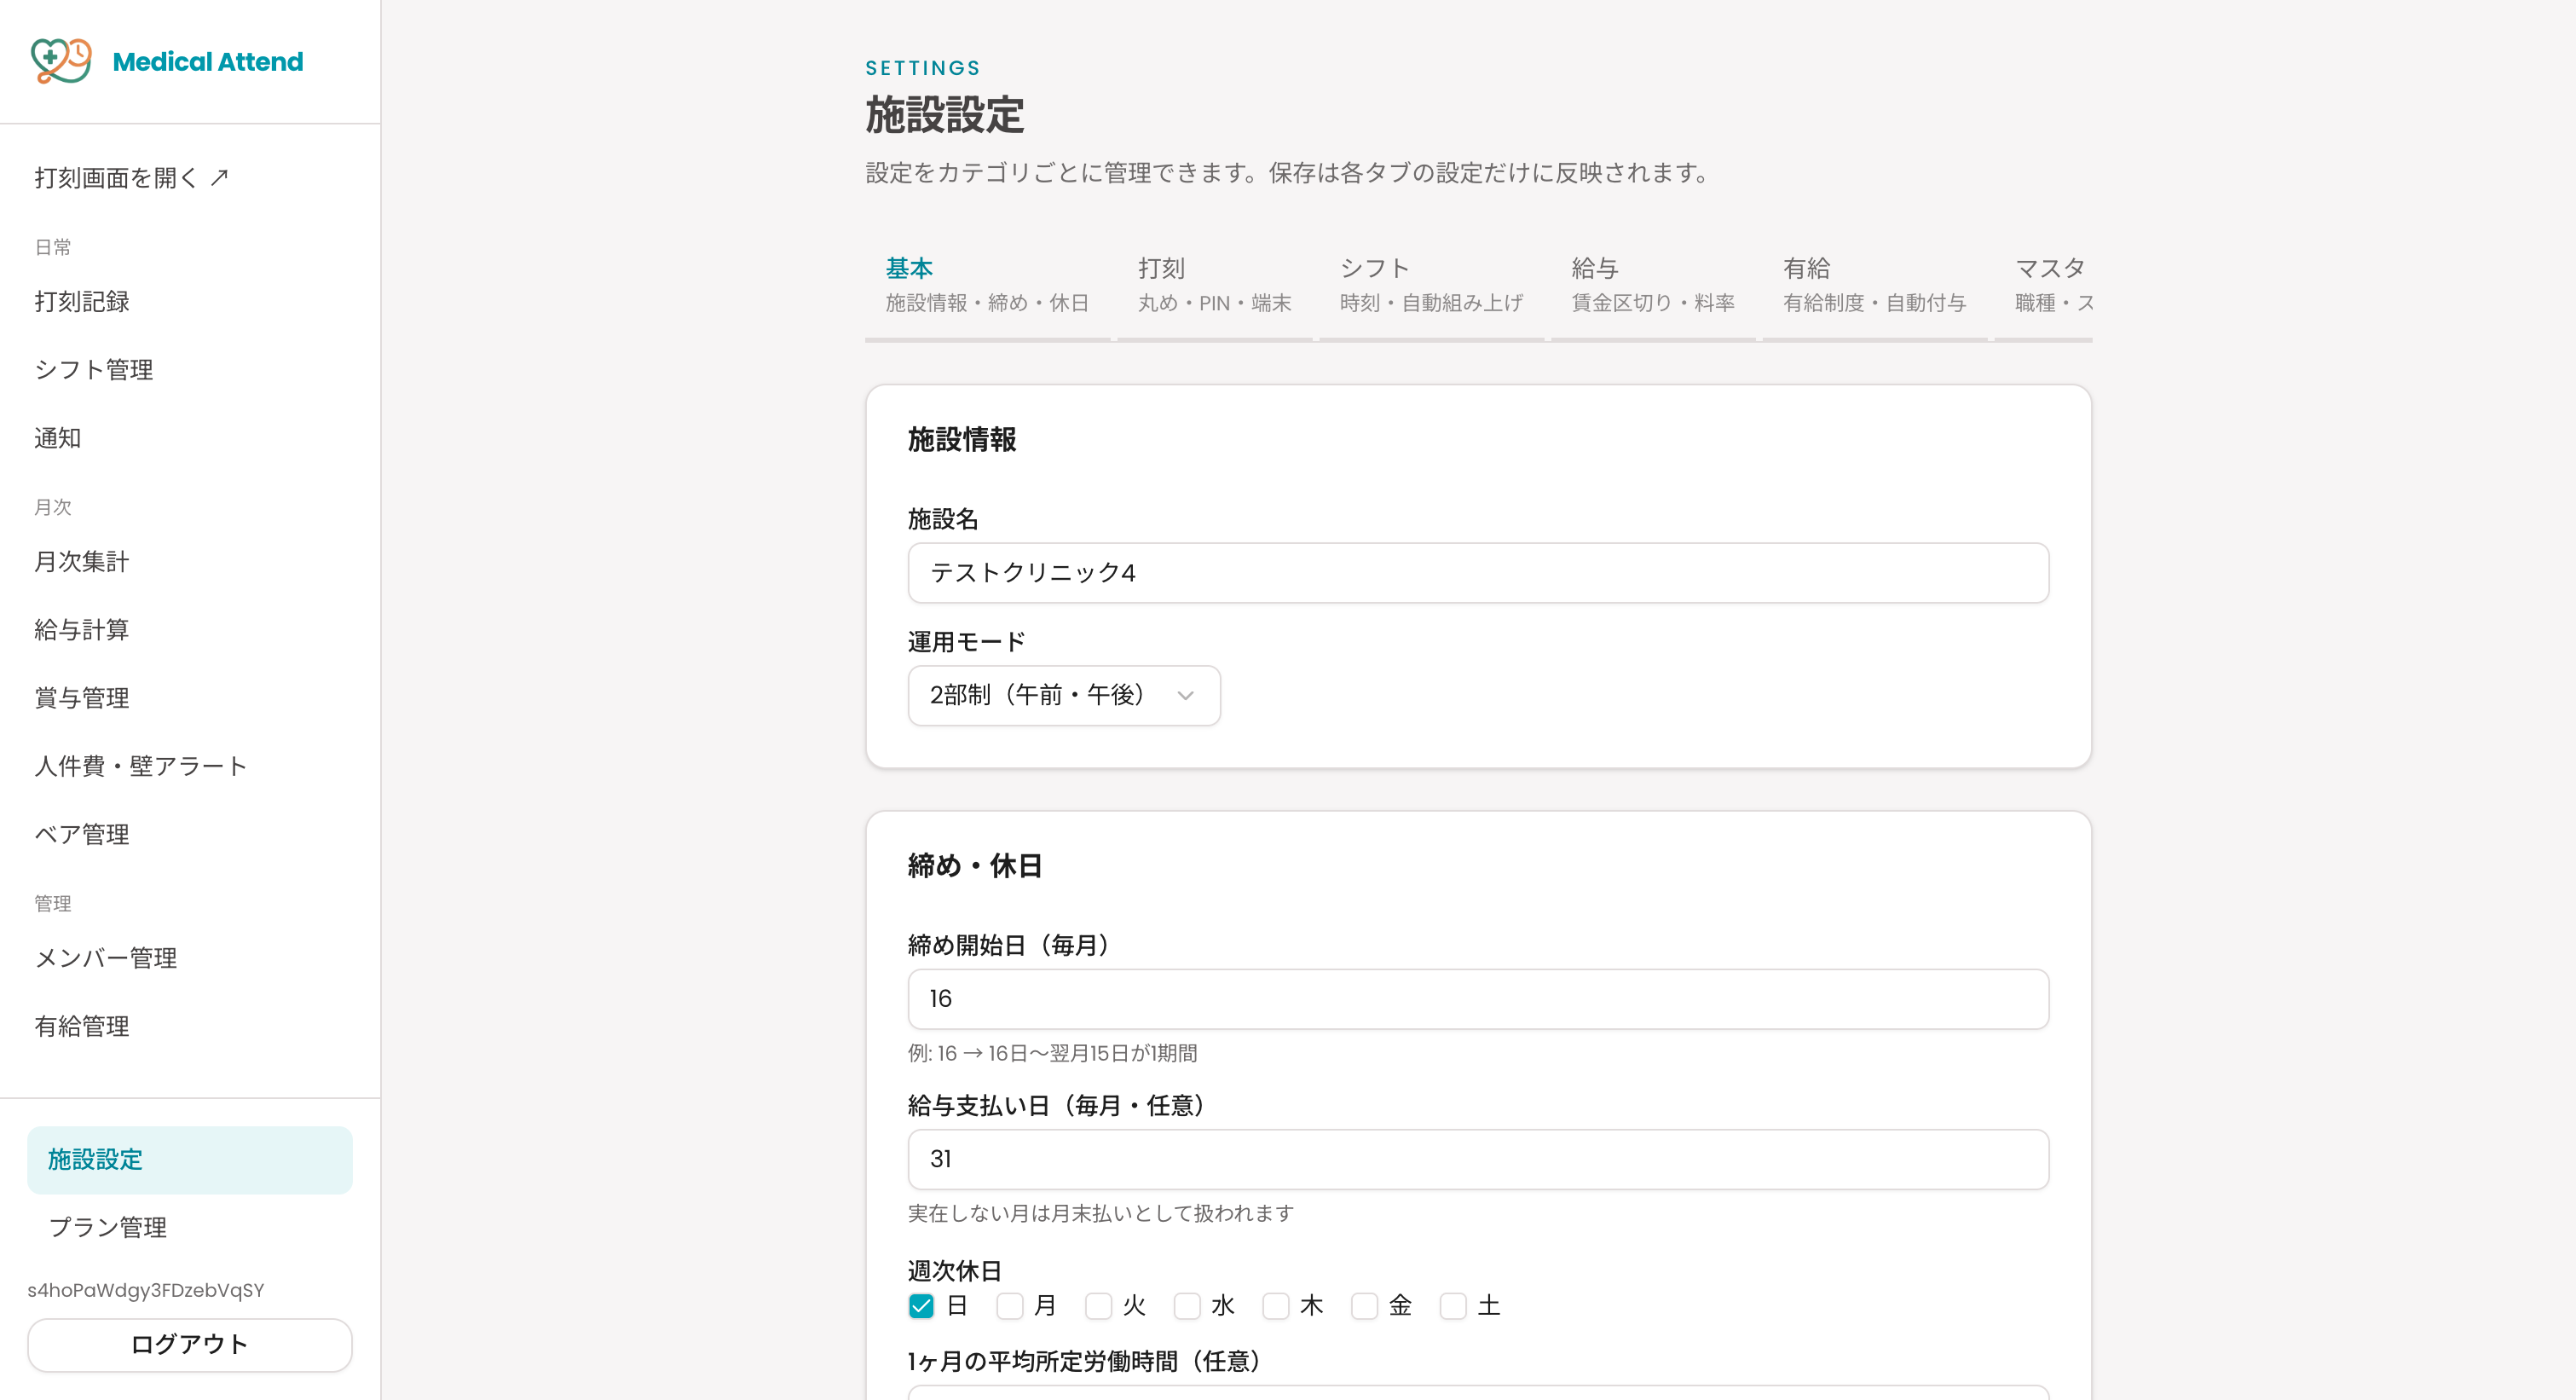Open プラン管理 in the sidebar
Viewport: 2576px width, 1400px height.
(x=108, y=1227)
